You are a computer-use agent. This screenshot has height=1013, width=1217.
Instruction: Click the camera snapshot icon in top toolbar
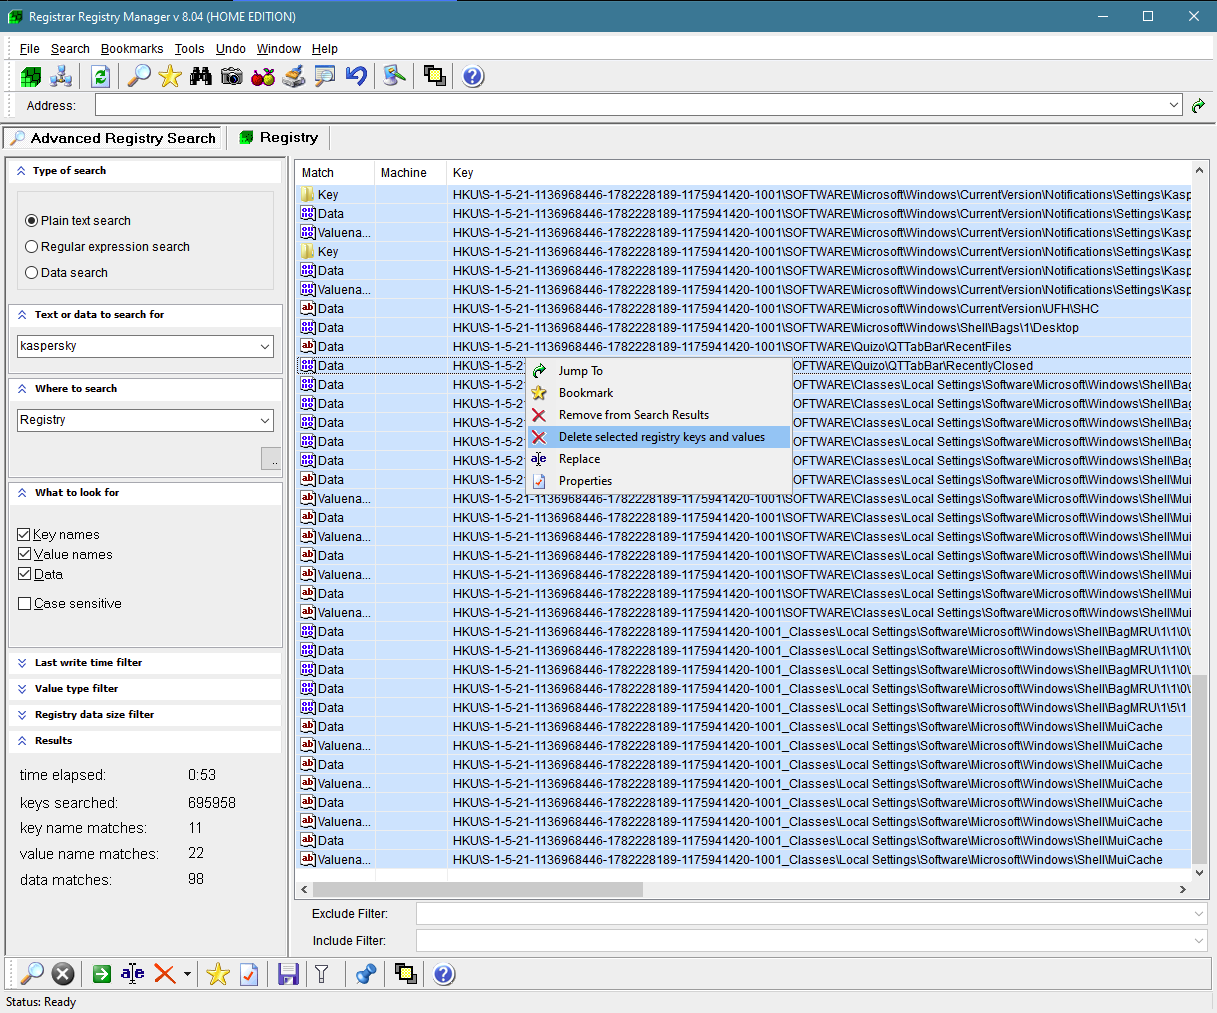(x=232, y=76)
